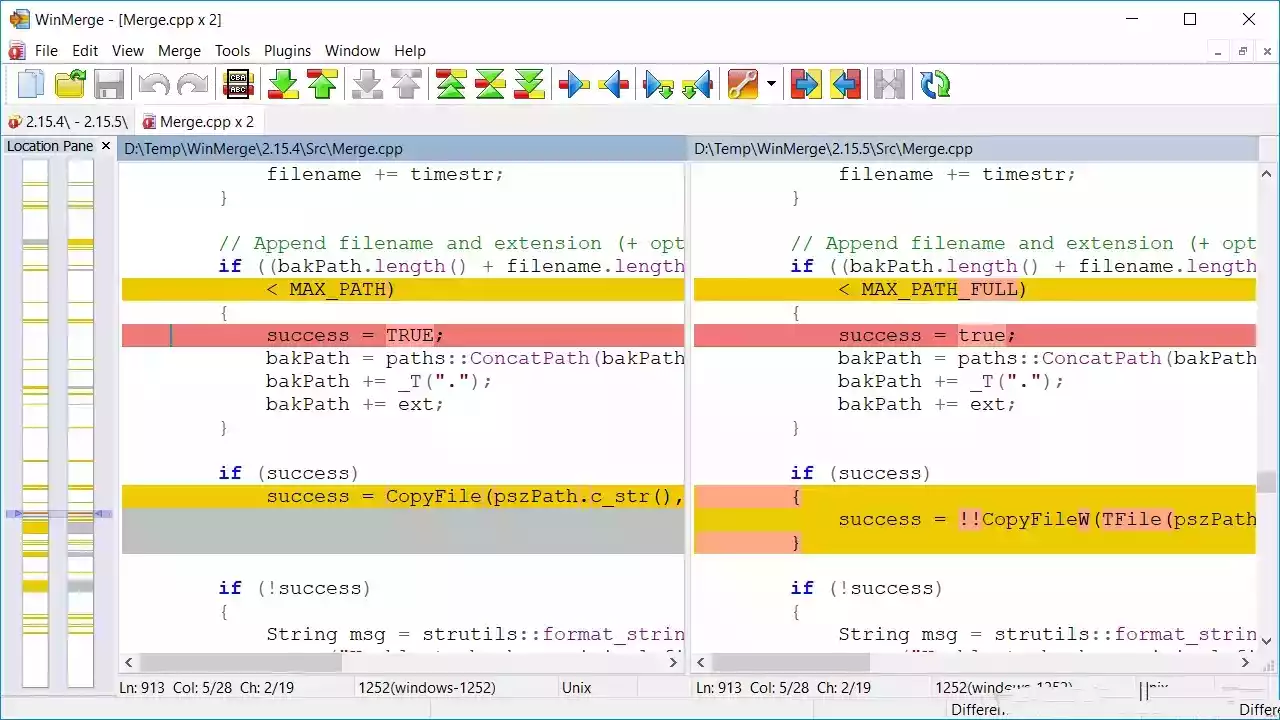The width and height of the screenshot is (1280, 720).
Task: Undo the last merge action
Action: 154,84
